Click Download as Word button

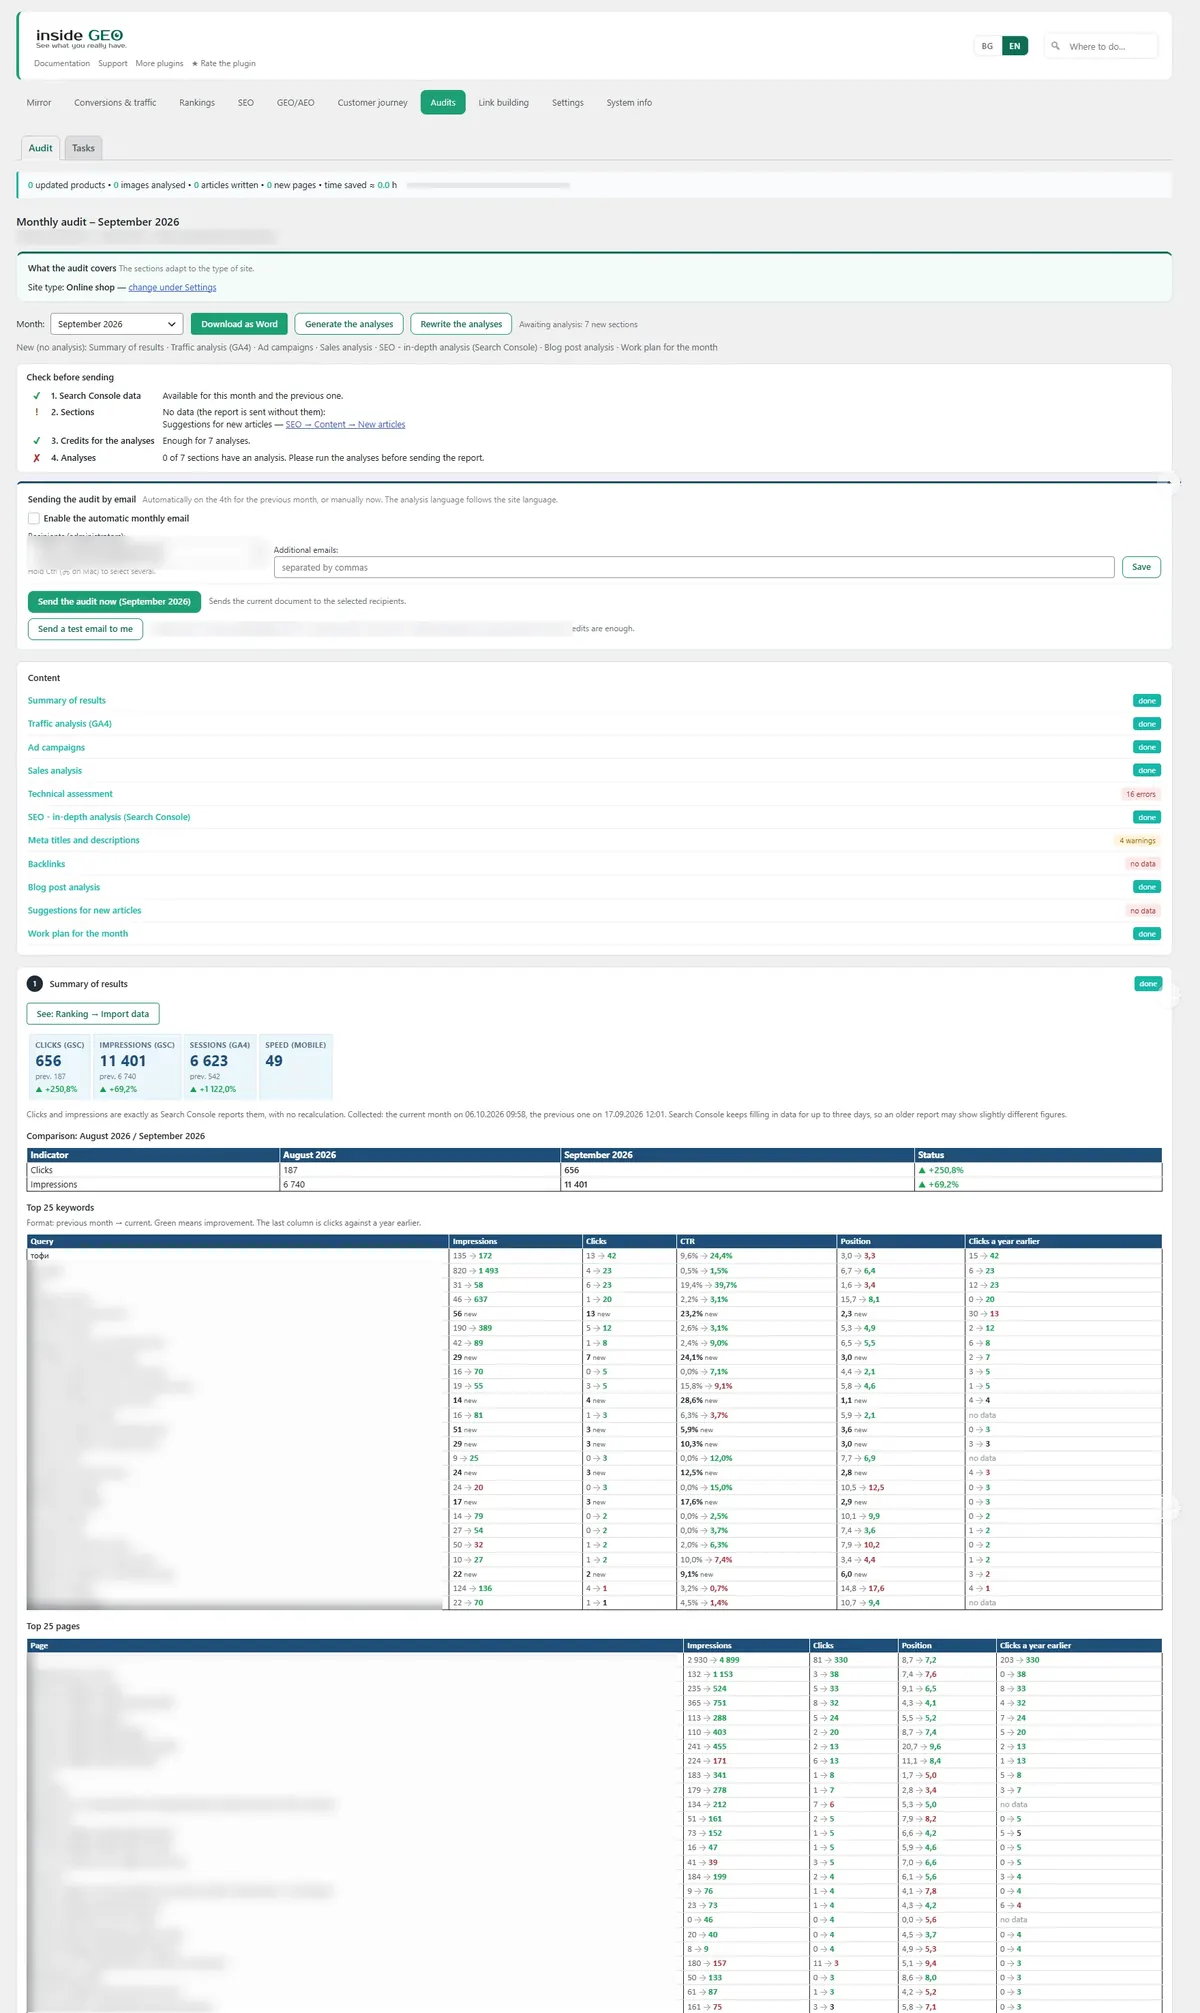pos(239,324)
